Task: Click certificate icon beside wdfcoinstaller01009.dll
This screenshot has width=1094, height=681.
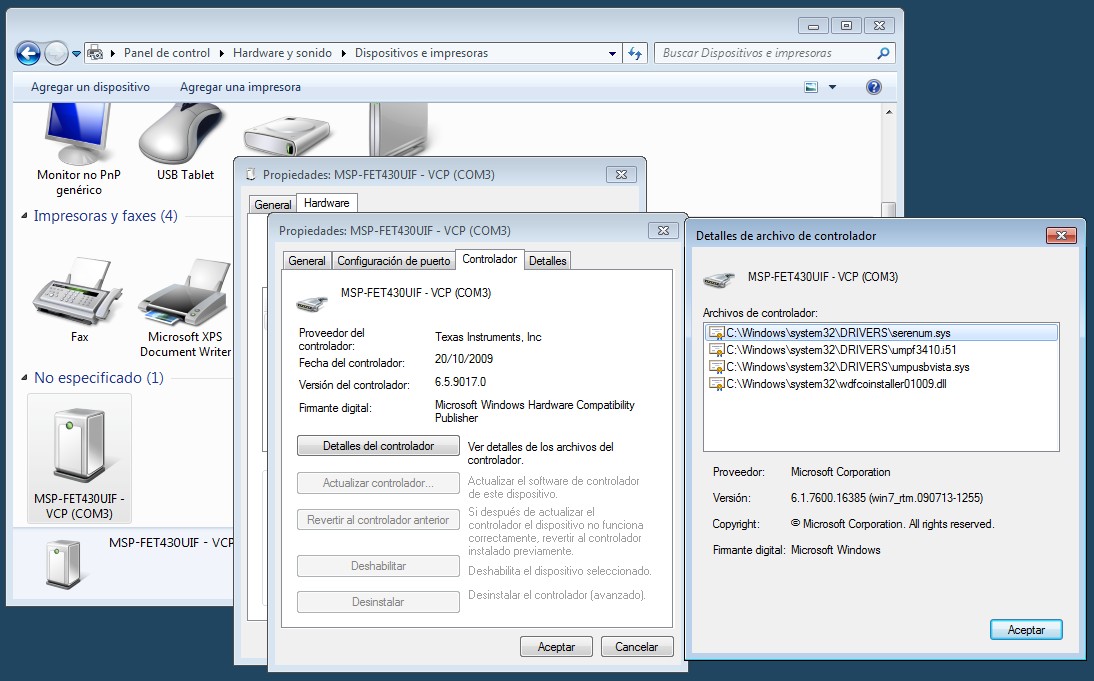Action: pos(717,383)
